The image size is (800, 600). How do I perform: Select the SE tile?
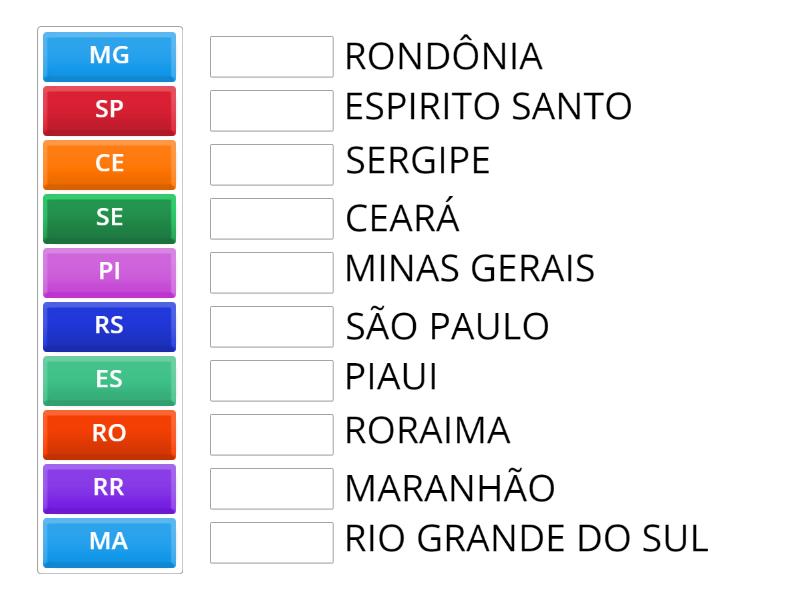[108, 218]
